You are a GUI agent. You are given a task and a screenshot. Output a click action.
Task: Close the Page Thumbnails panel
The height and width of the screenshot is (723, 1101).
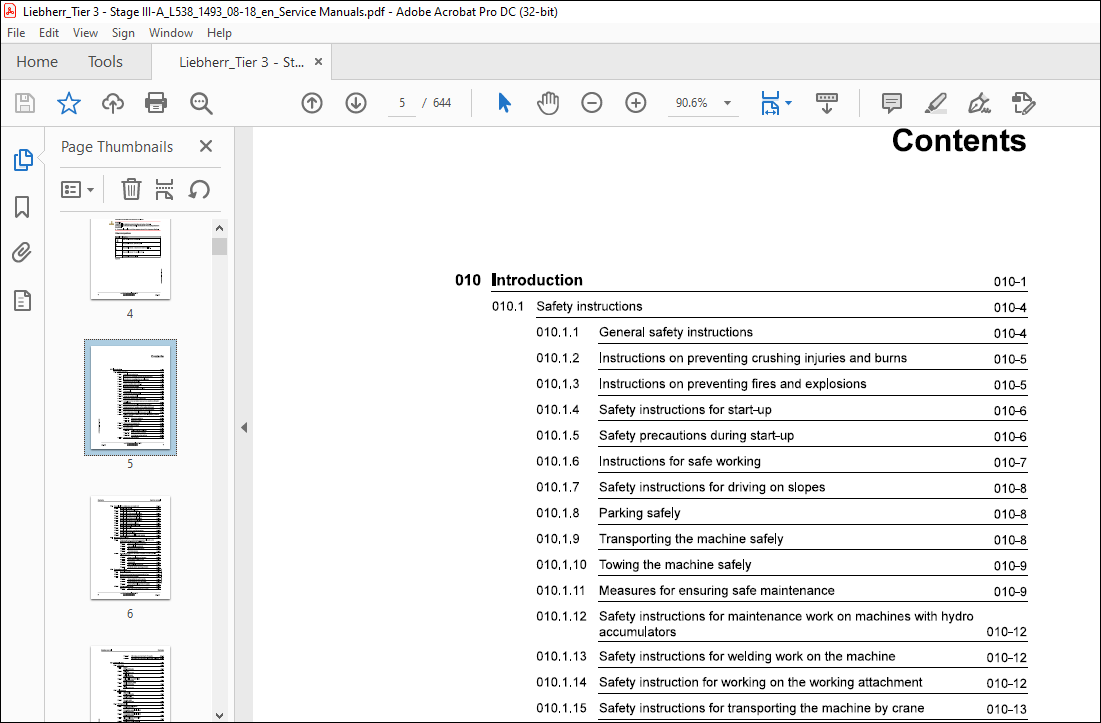206,146
